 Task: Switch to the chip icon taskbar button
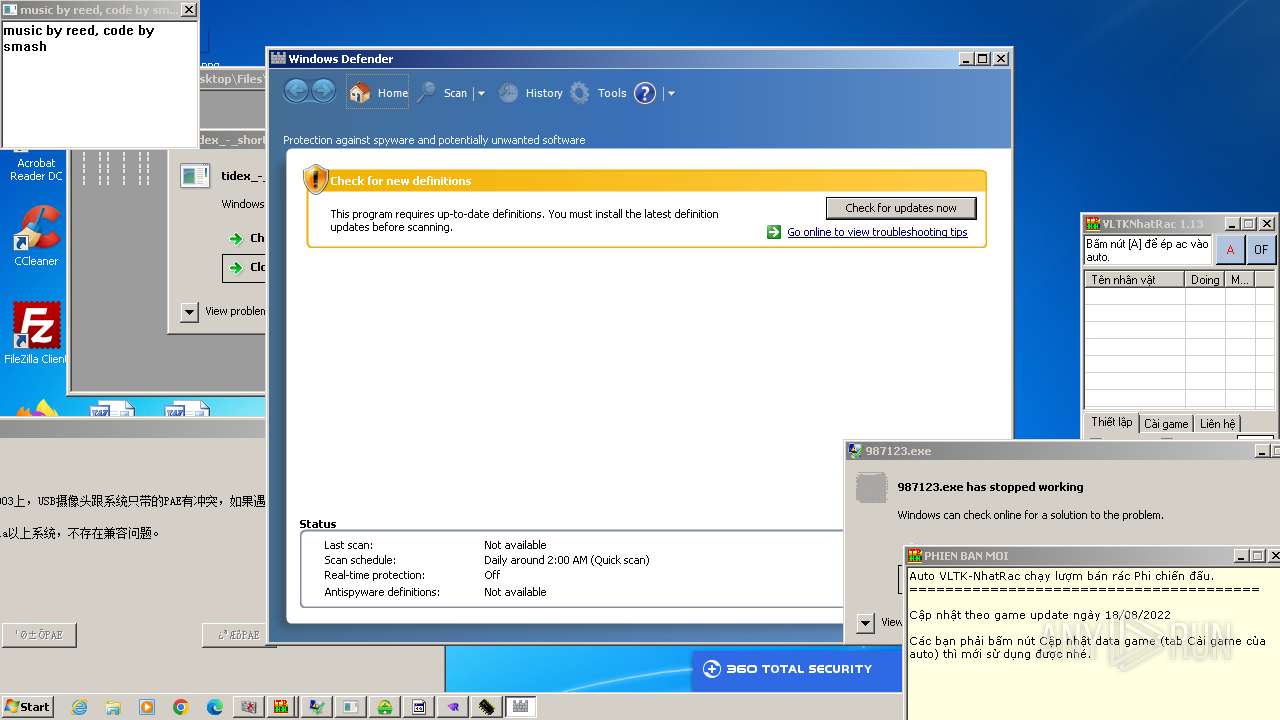(x=487, y=707)
